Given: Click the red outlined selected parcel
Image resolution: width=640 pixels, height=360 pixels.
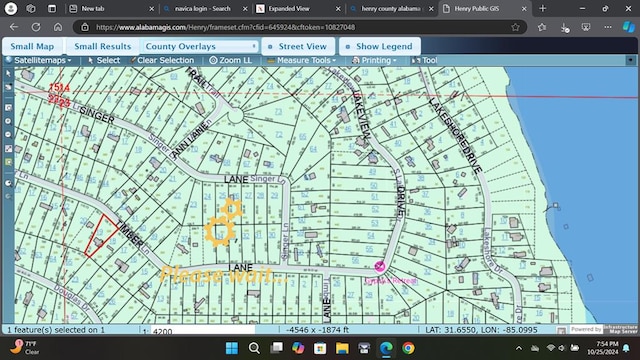Looking at the screenshot, I should point(102,236).
